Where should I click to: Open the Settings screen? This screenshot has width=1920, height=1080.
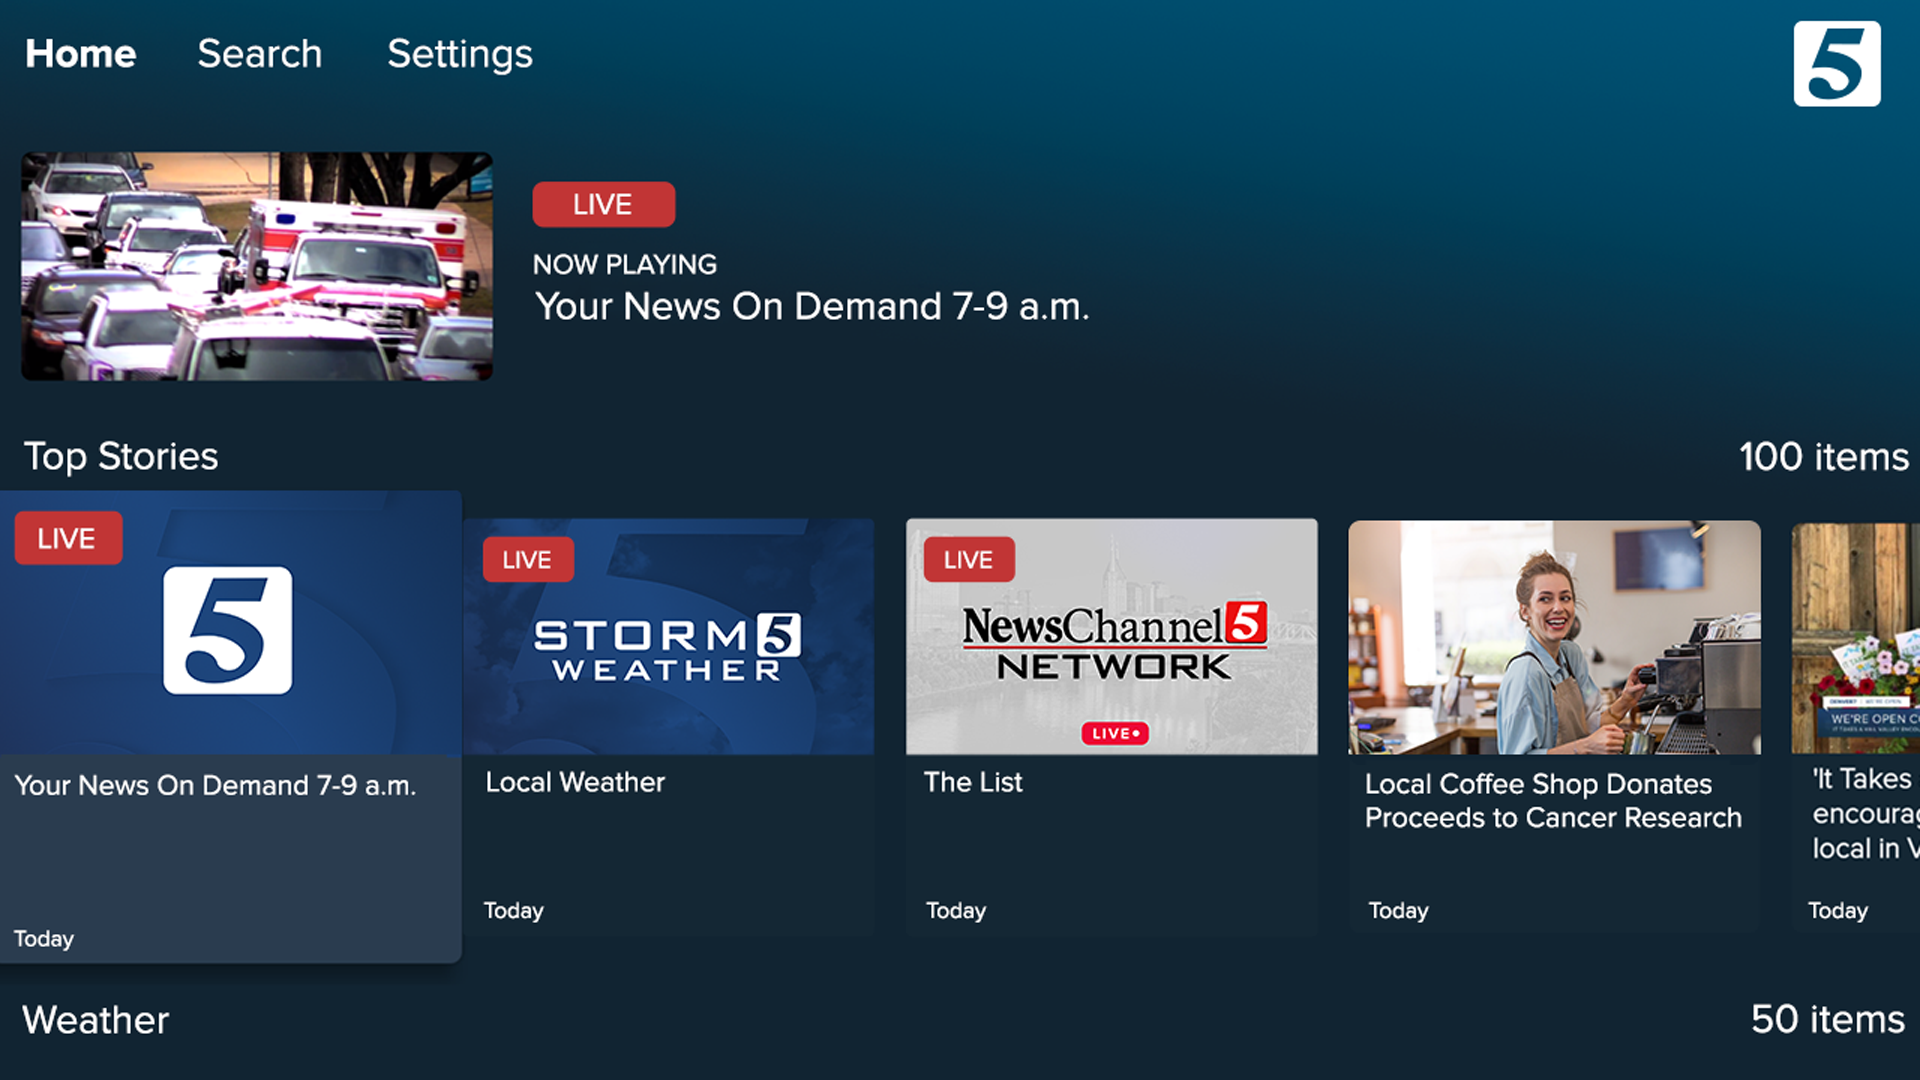pos(459,54)
